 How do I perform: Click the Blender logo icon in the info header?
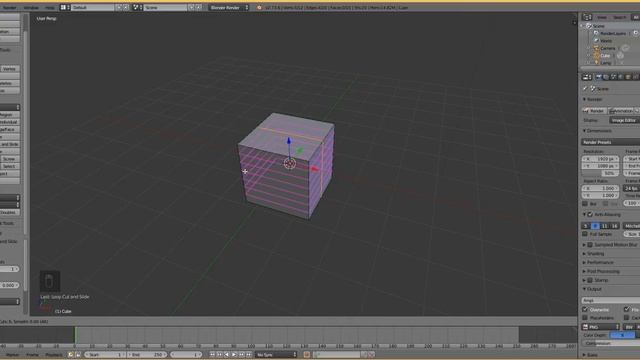click(x=259, y=7)
